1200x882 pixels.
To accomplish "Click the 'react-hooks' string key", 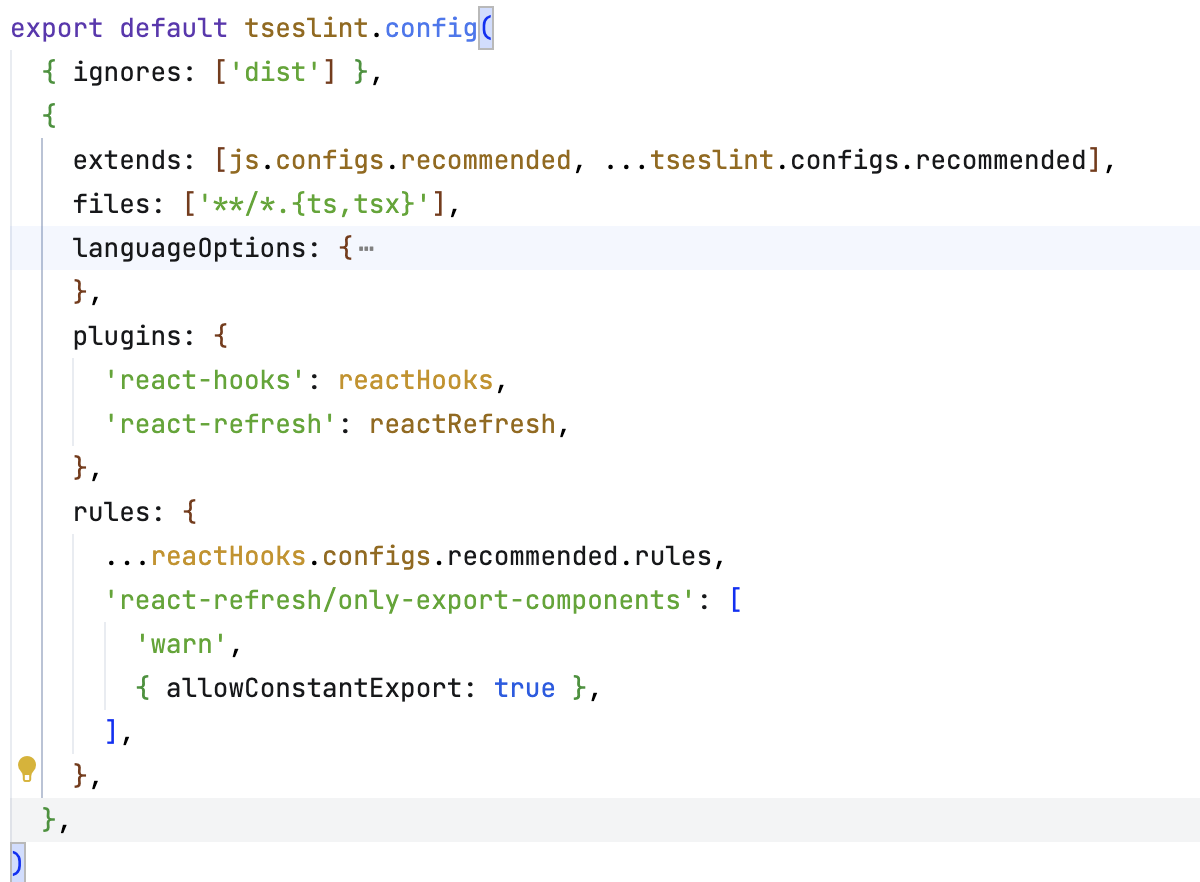I will pos(206,380).
